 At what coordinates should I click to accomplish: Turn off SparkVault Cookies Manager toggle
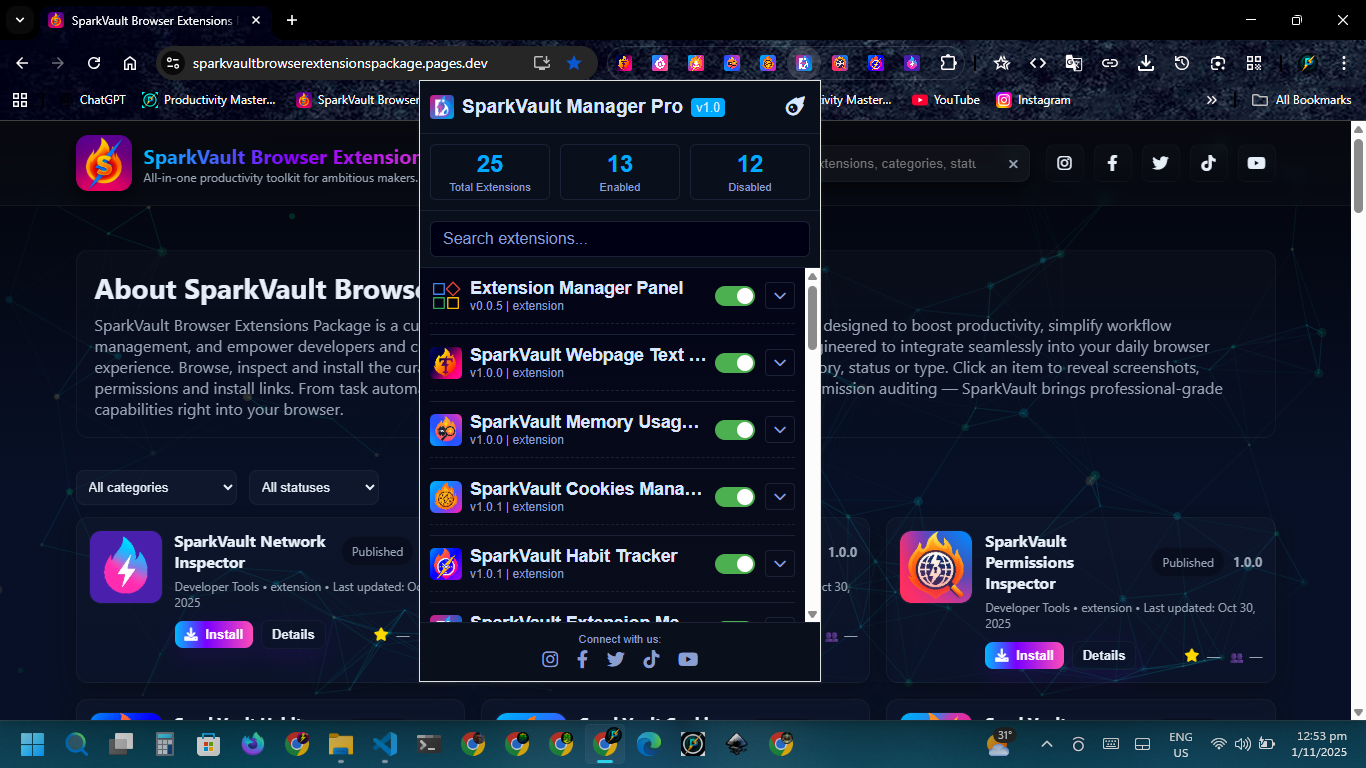point(735,497)
